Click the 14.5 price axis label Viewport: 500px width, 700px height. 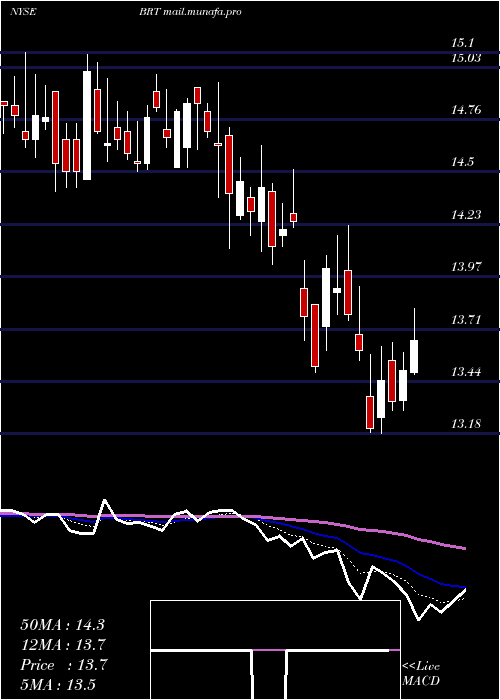click(x=462, y=162)
